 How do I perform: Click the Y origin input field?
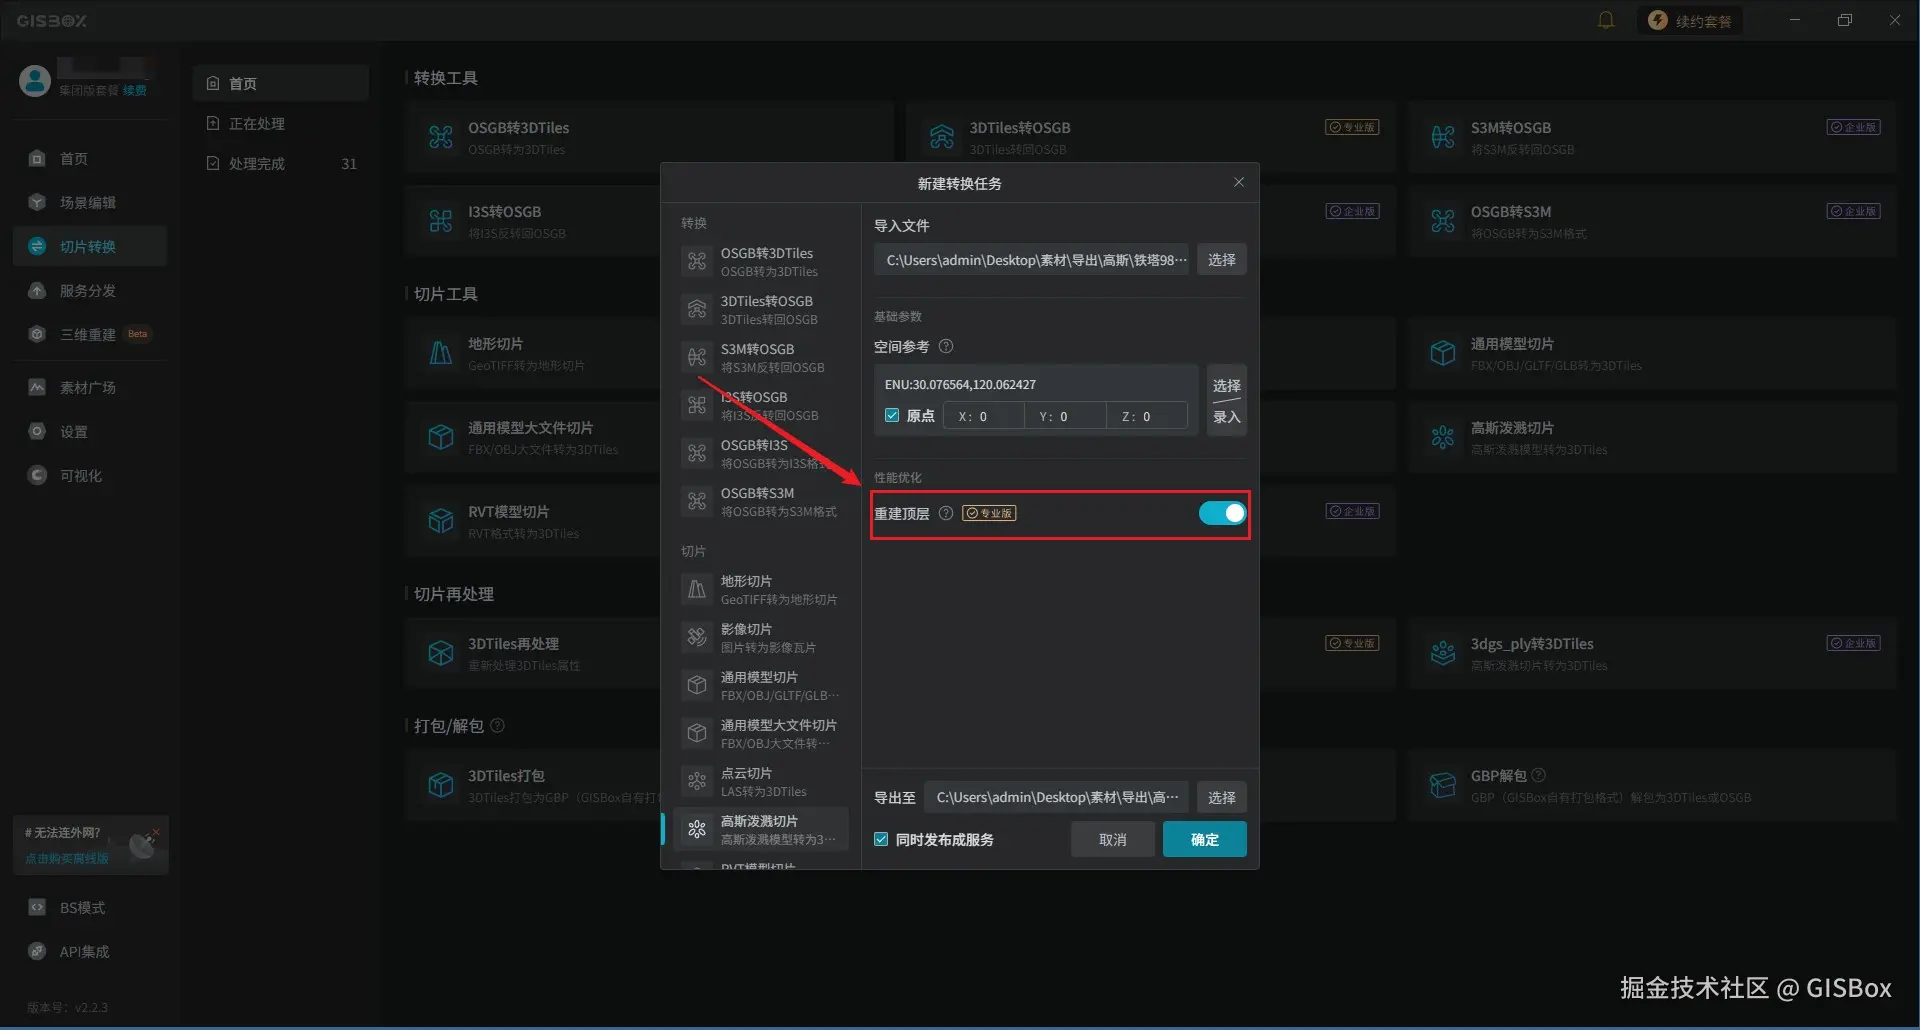coord(1065,416)
